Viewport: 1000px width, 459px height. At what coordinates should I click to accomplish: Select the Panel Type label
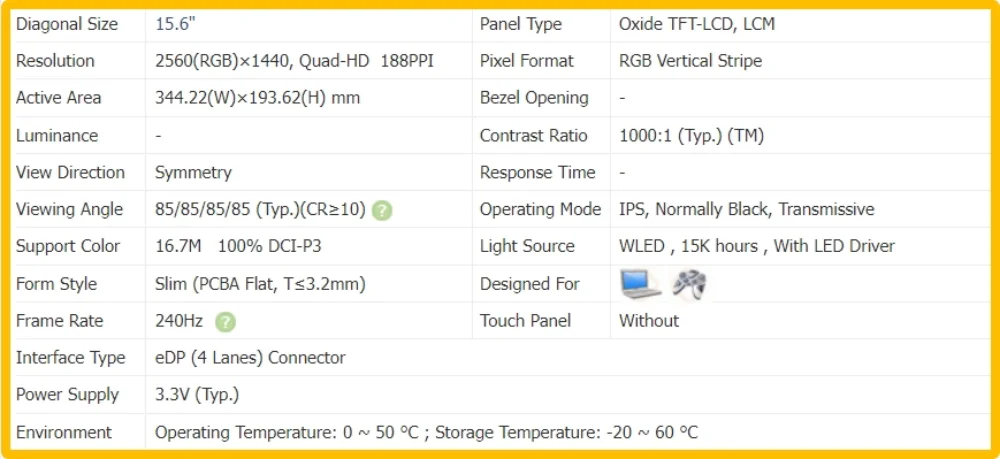click(520, 24)
